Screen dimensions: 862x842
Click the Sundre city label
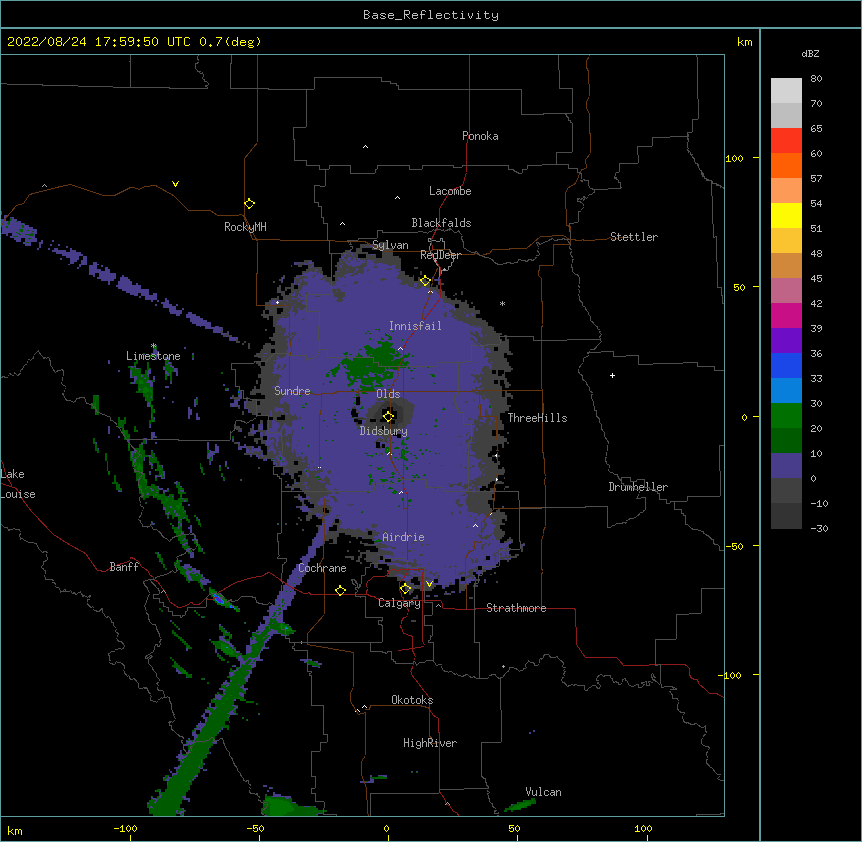[x=292, y=391]
